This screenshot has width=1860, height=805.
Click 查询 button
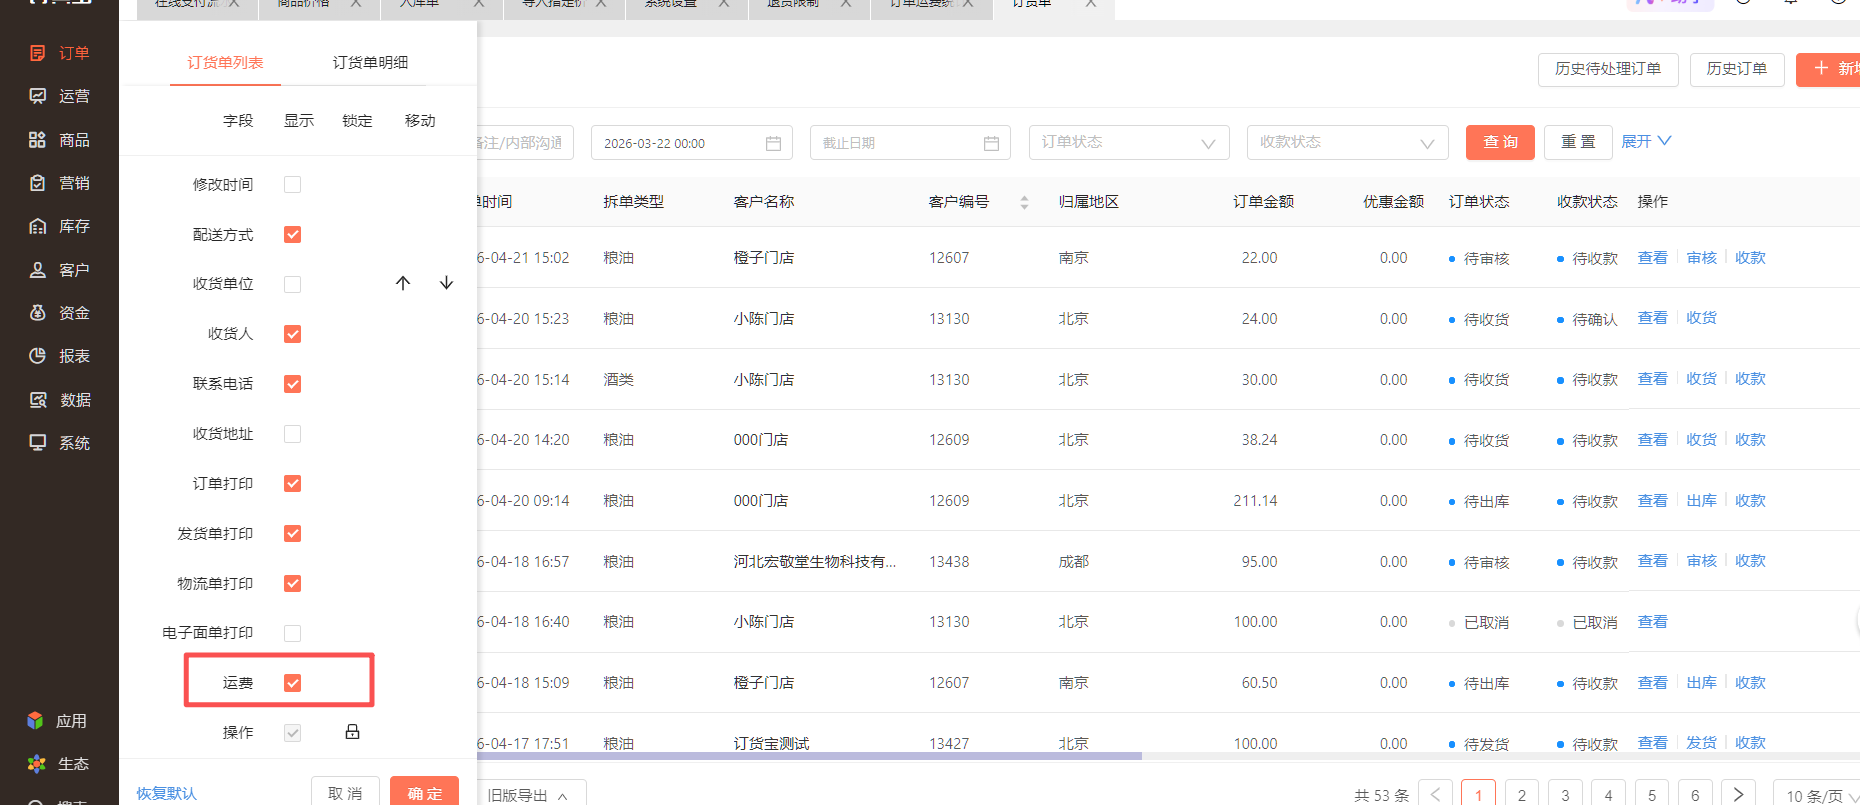(1500, 142)
